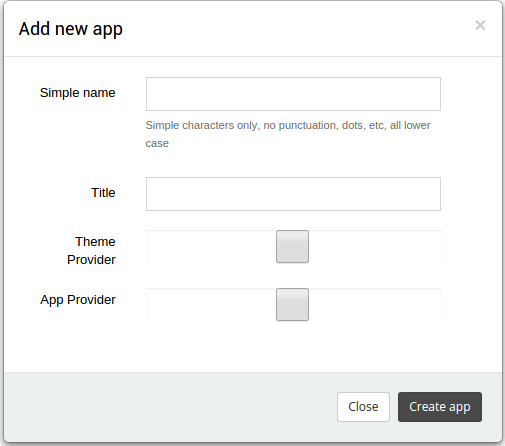
Task: Focus the Simple name text field
Action: (x=293, y=94)
